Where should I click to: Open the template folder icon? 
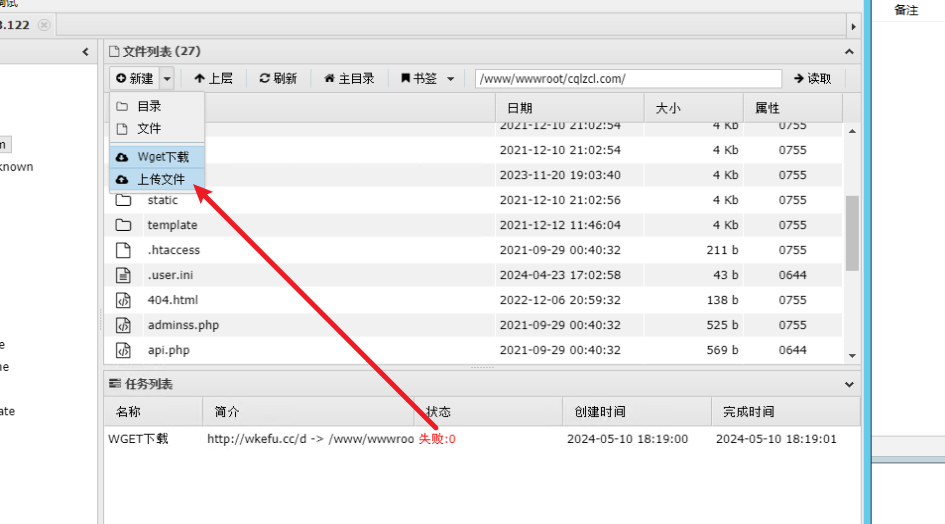pos(123,225)
